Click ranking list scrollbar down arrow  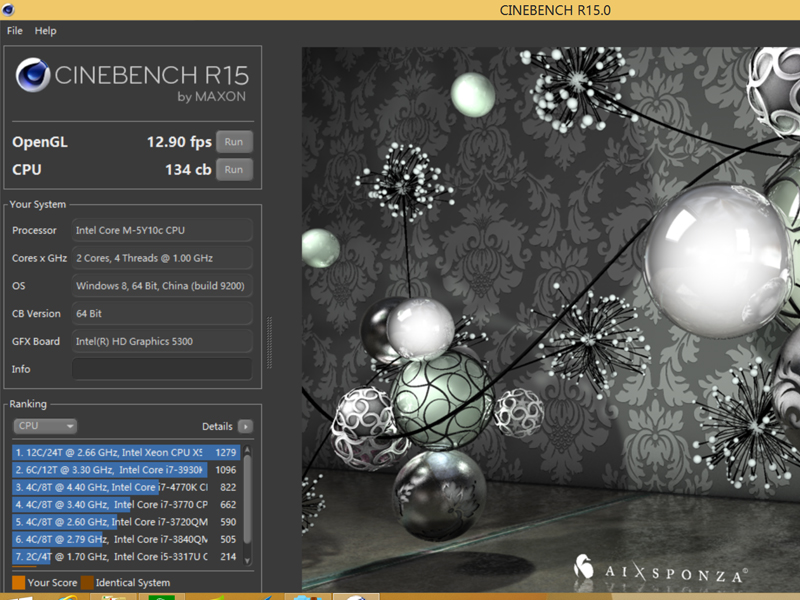(247, 560)
